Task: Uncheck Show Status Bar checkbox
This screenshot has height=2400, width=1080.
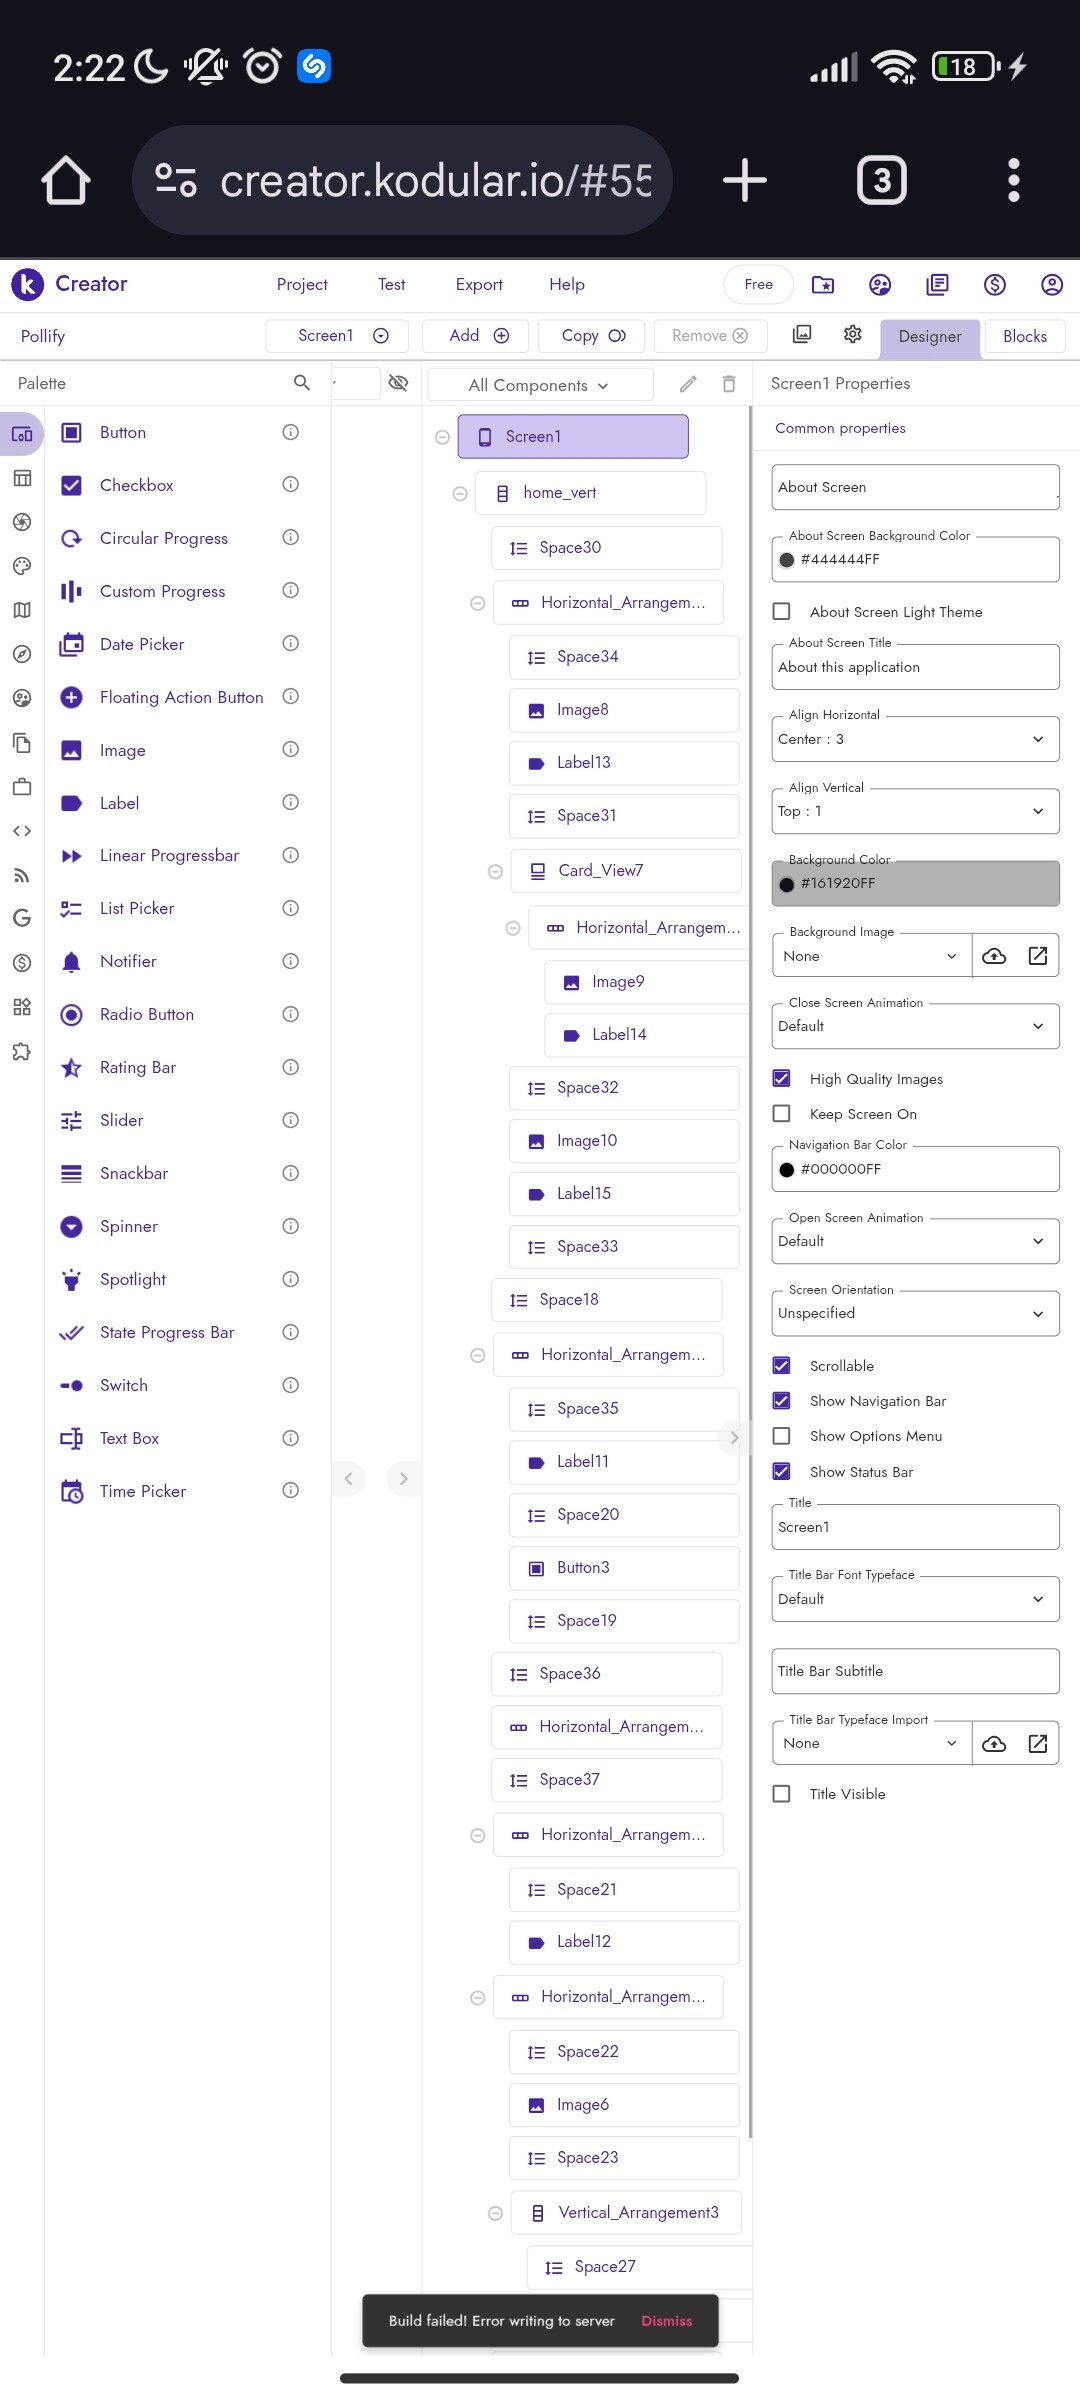Action: (x=782, y=1471)
